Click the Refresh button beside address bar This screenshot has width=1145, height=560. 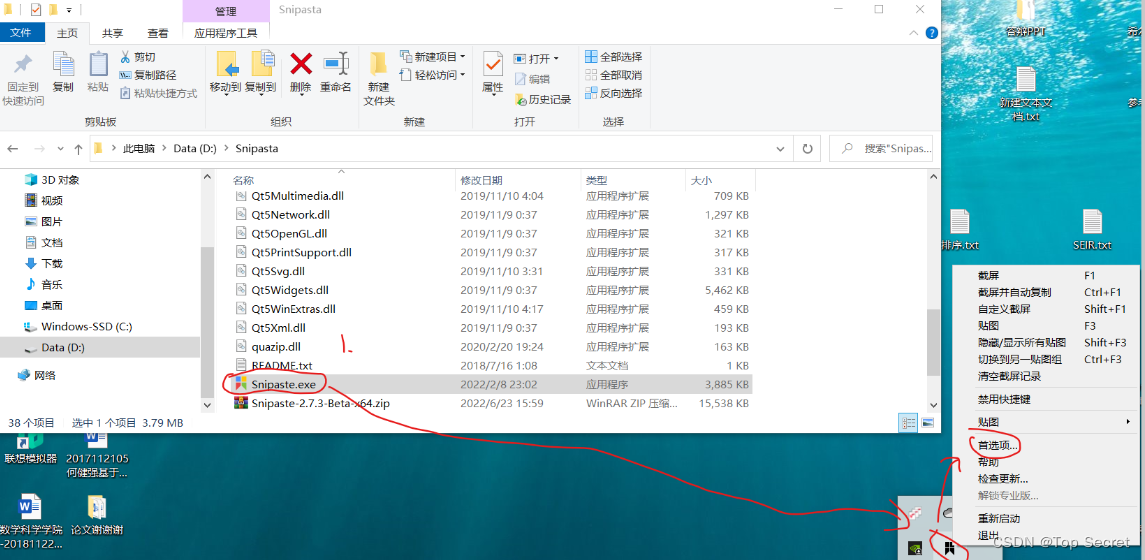[807, 148]
